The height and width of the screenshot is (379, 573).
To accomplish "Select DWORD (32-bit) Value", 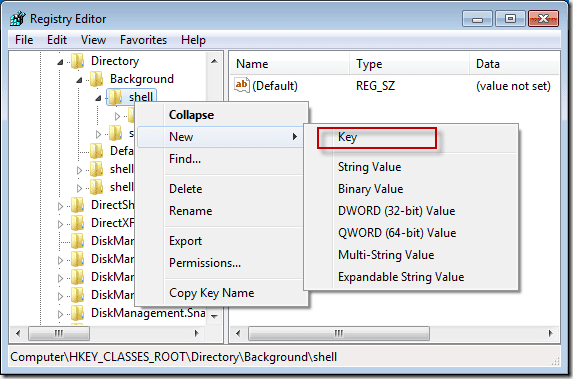I will pyautogui.click(x=411, y=211).
